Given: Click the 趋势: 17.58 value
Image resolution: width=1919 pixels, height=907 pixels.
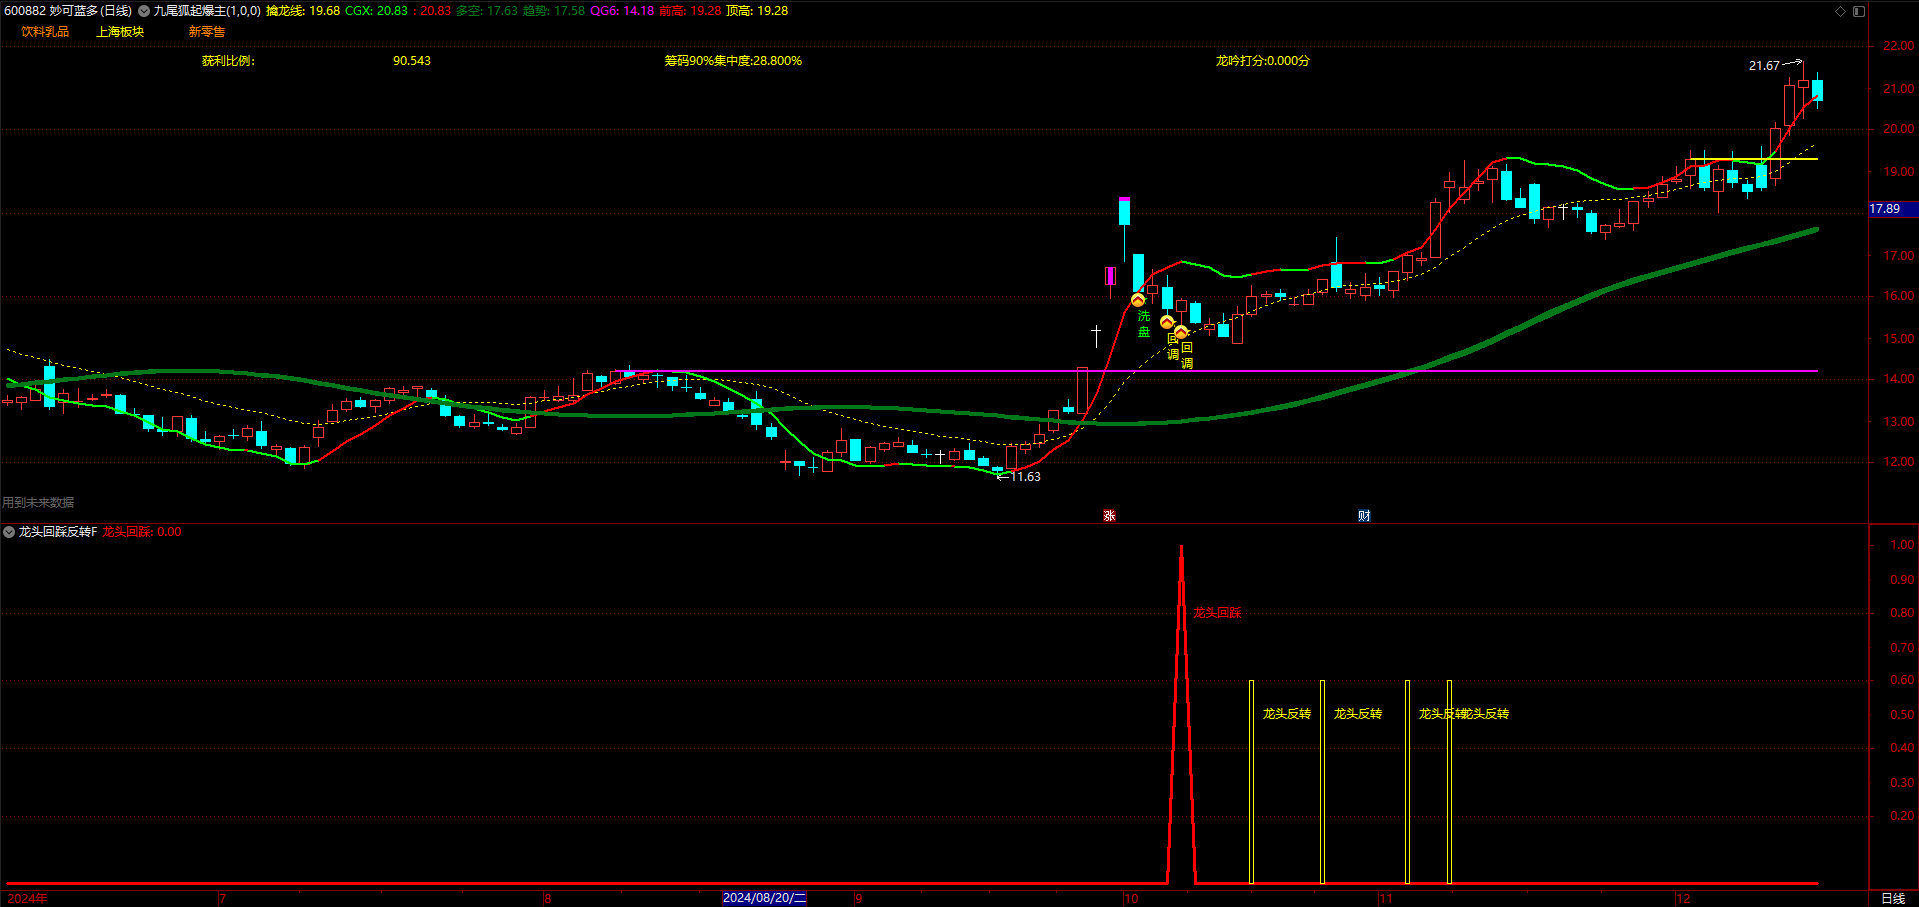Looking at the screenshot, I should (x=554, y=11).
